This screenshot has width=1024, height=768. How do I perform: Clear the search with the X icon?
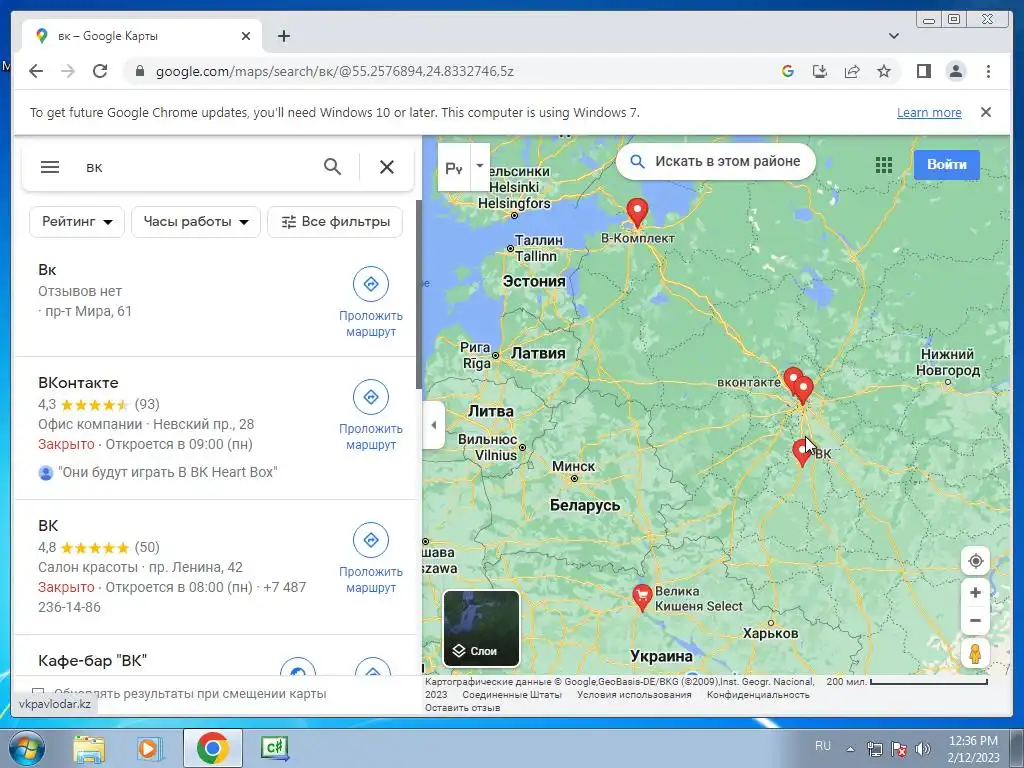point(387,167)
